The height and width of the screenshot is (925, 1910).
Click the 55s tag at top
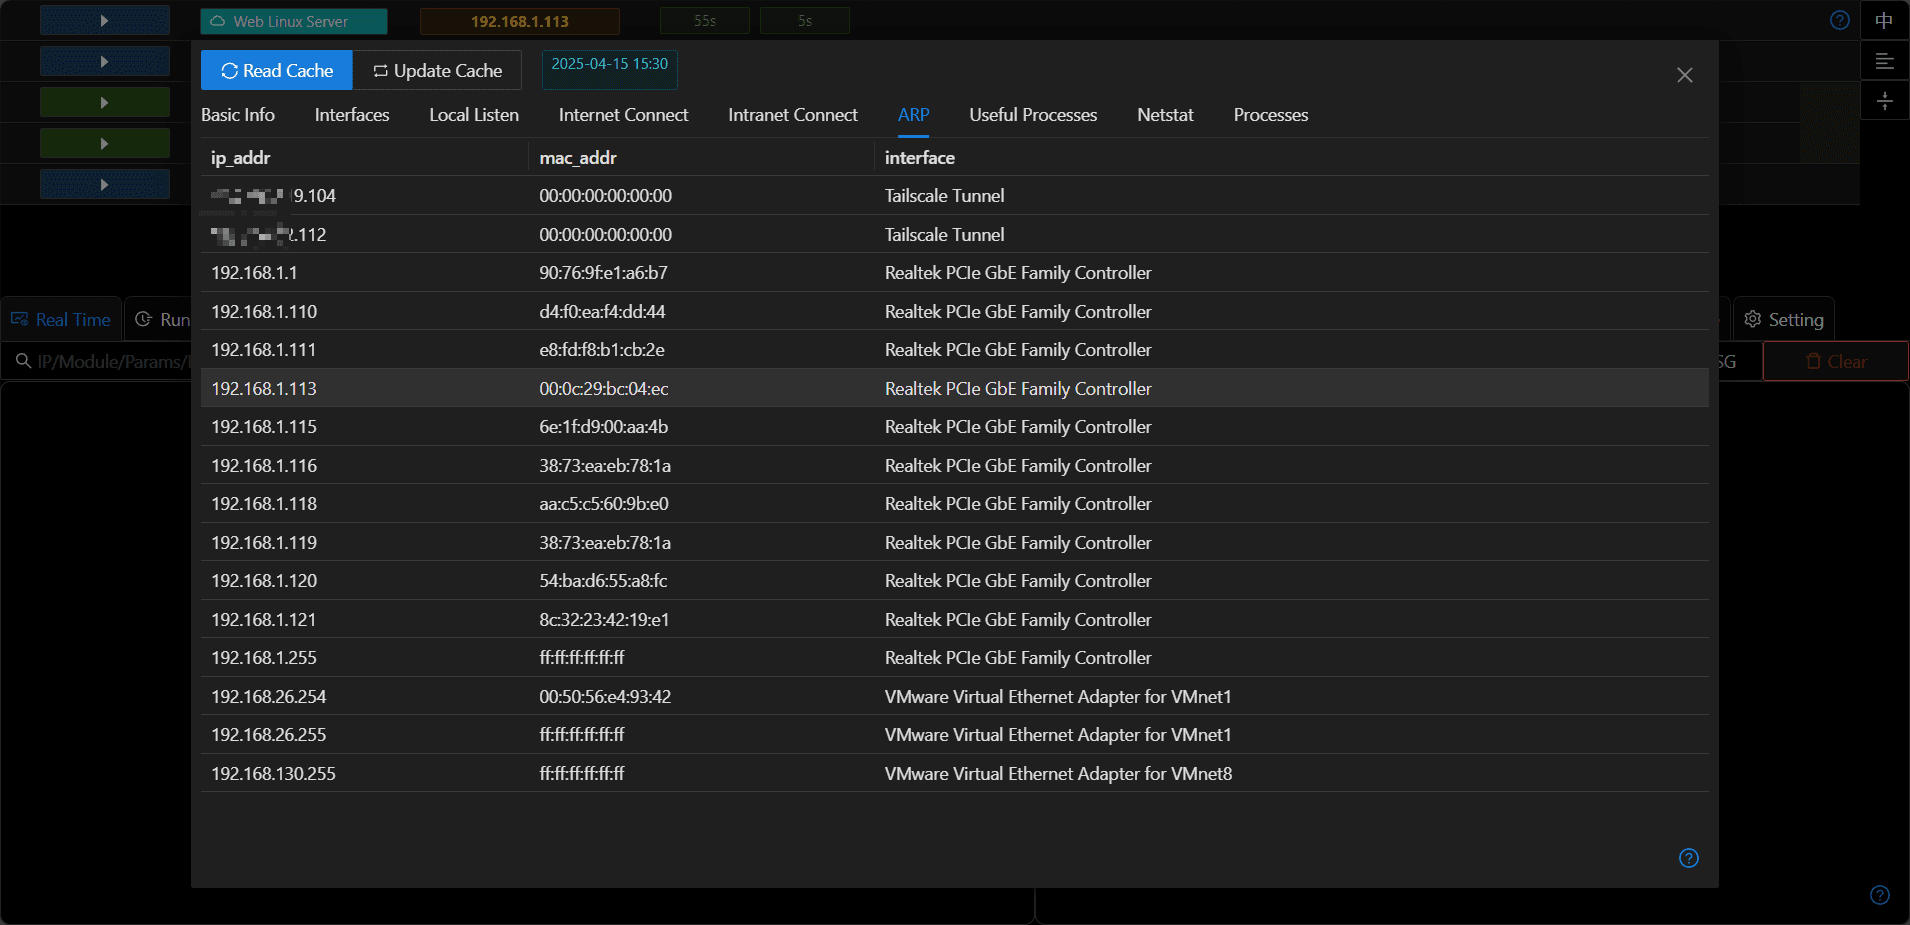(x=705, y=21)
